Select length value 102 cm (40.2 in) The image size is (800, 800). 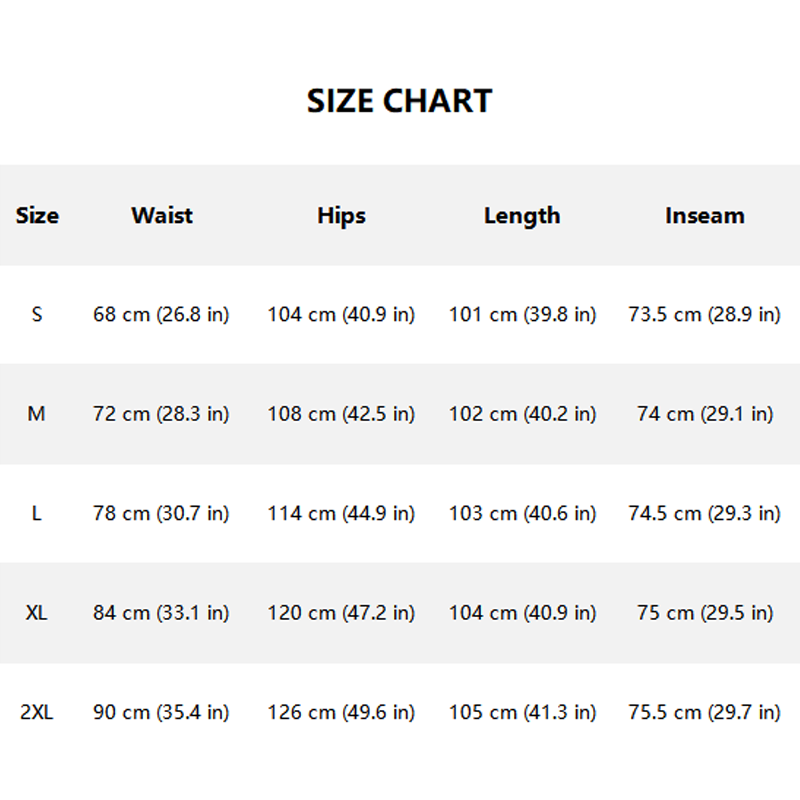click(x=522, y=414)
